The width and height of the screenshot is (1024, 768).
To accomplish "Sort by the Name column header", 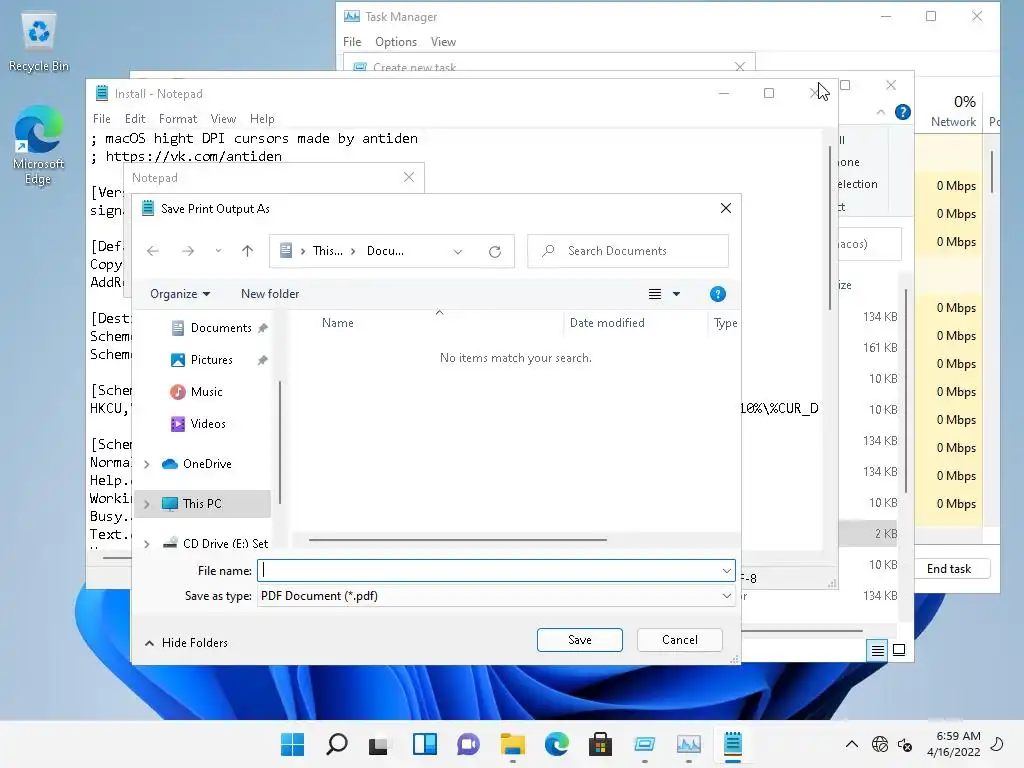I will (x=338, y=323).
